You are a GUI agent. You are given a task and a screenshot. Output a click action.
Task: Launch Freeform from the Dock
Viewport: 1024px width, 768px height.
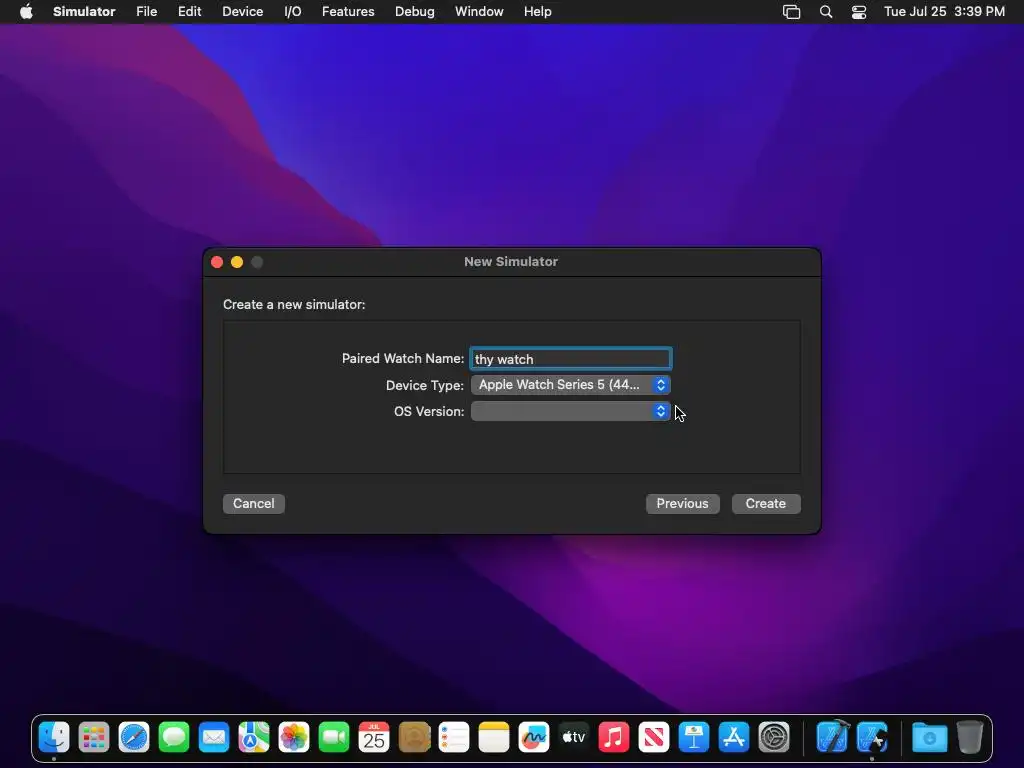pos(534,738)
